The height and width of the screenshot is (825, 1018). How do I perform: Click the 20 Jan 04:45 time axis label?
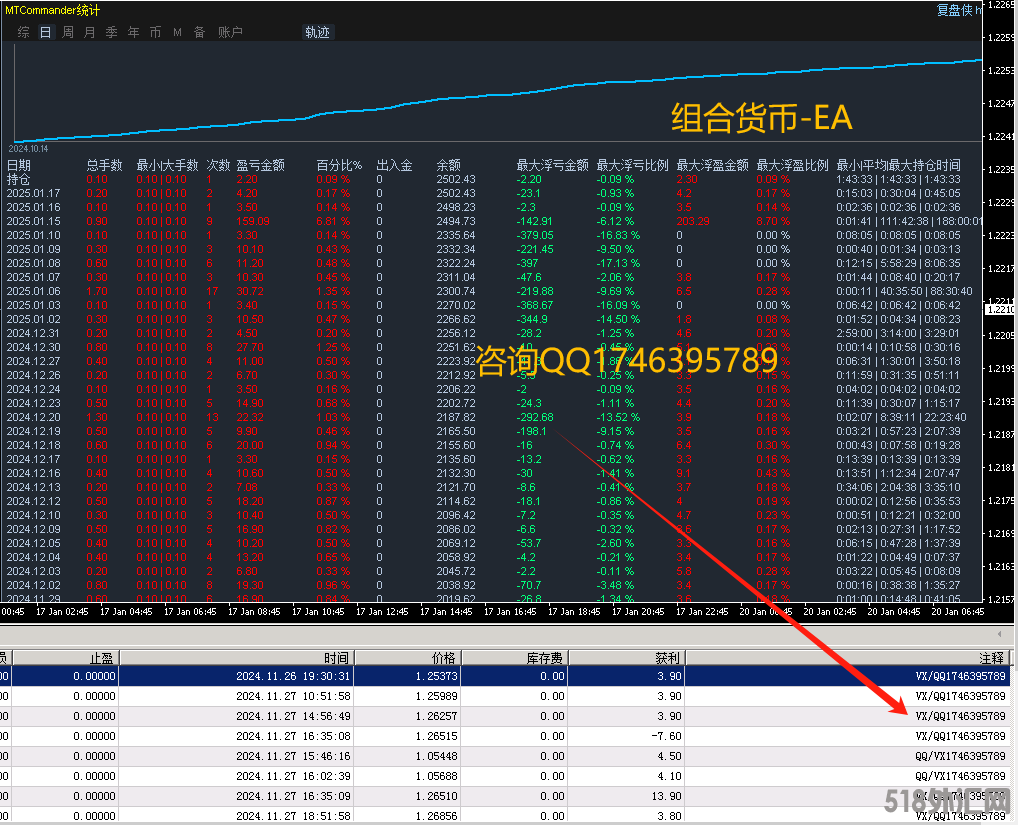pyautogui.click(x=895, y=611)
